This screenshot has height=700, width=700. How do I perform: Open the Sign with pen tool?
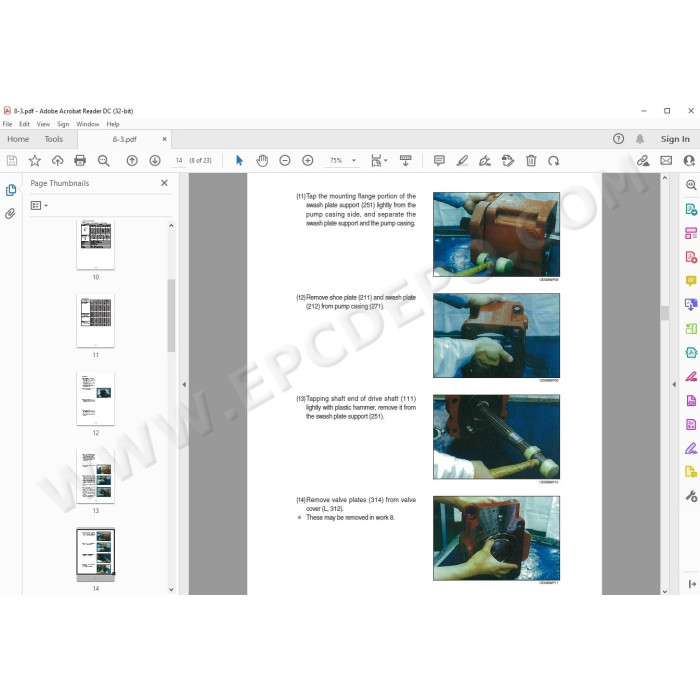[x=485, y=161]
